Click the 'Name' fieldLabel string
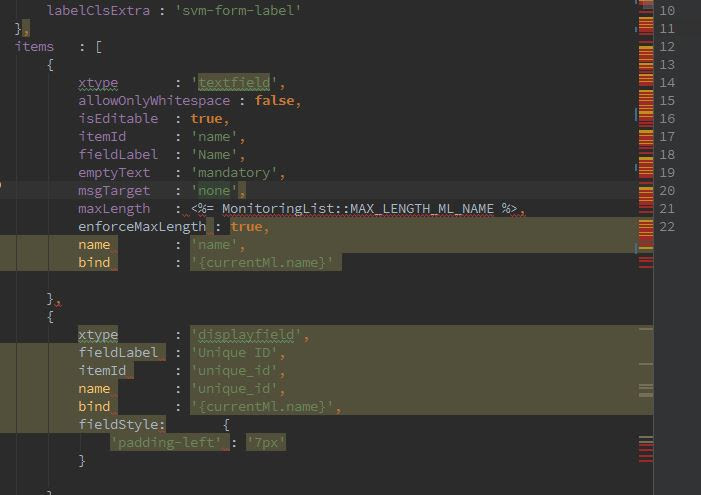 214,155
